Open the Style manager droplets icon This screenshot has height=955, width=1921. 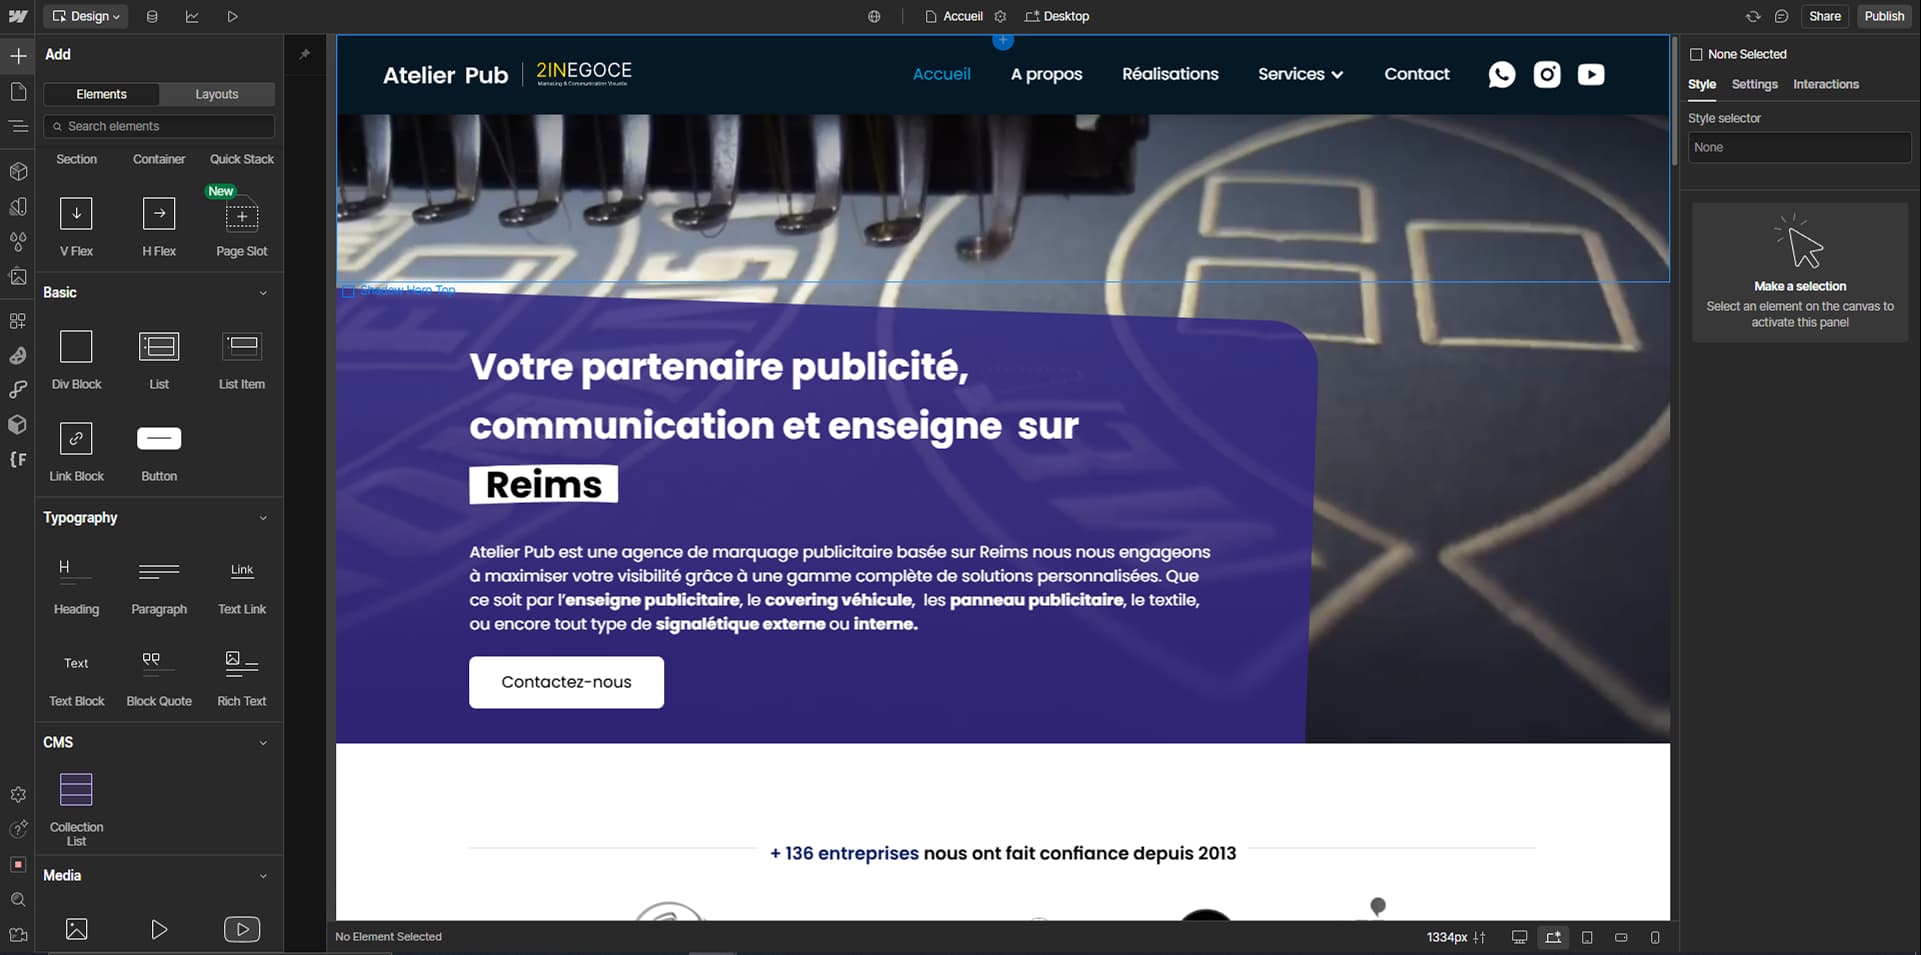tap(18, 241)
